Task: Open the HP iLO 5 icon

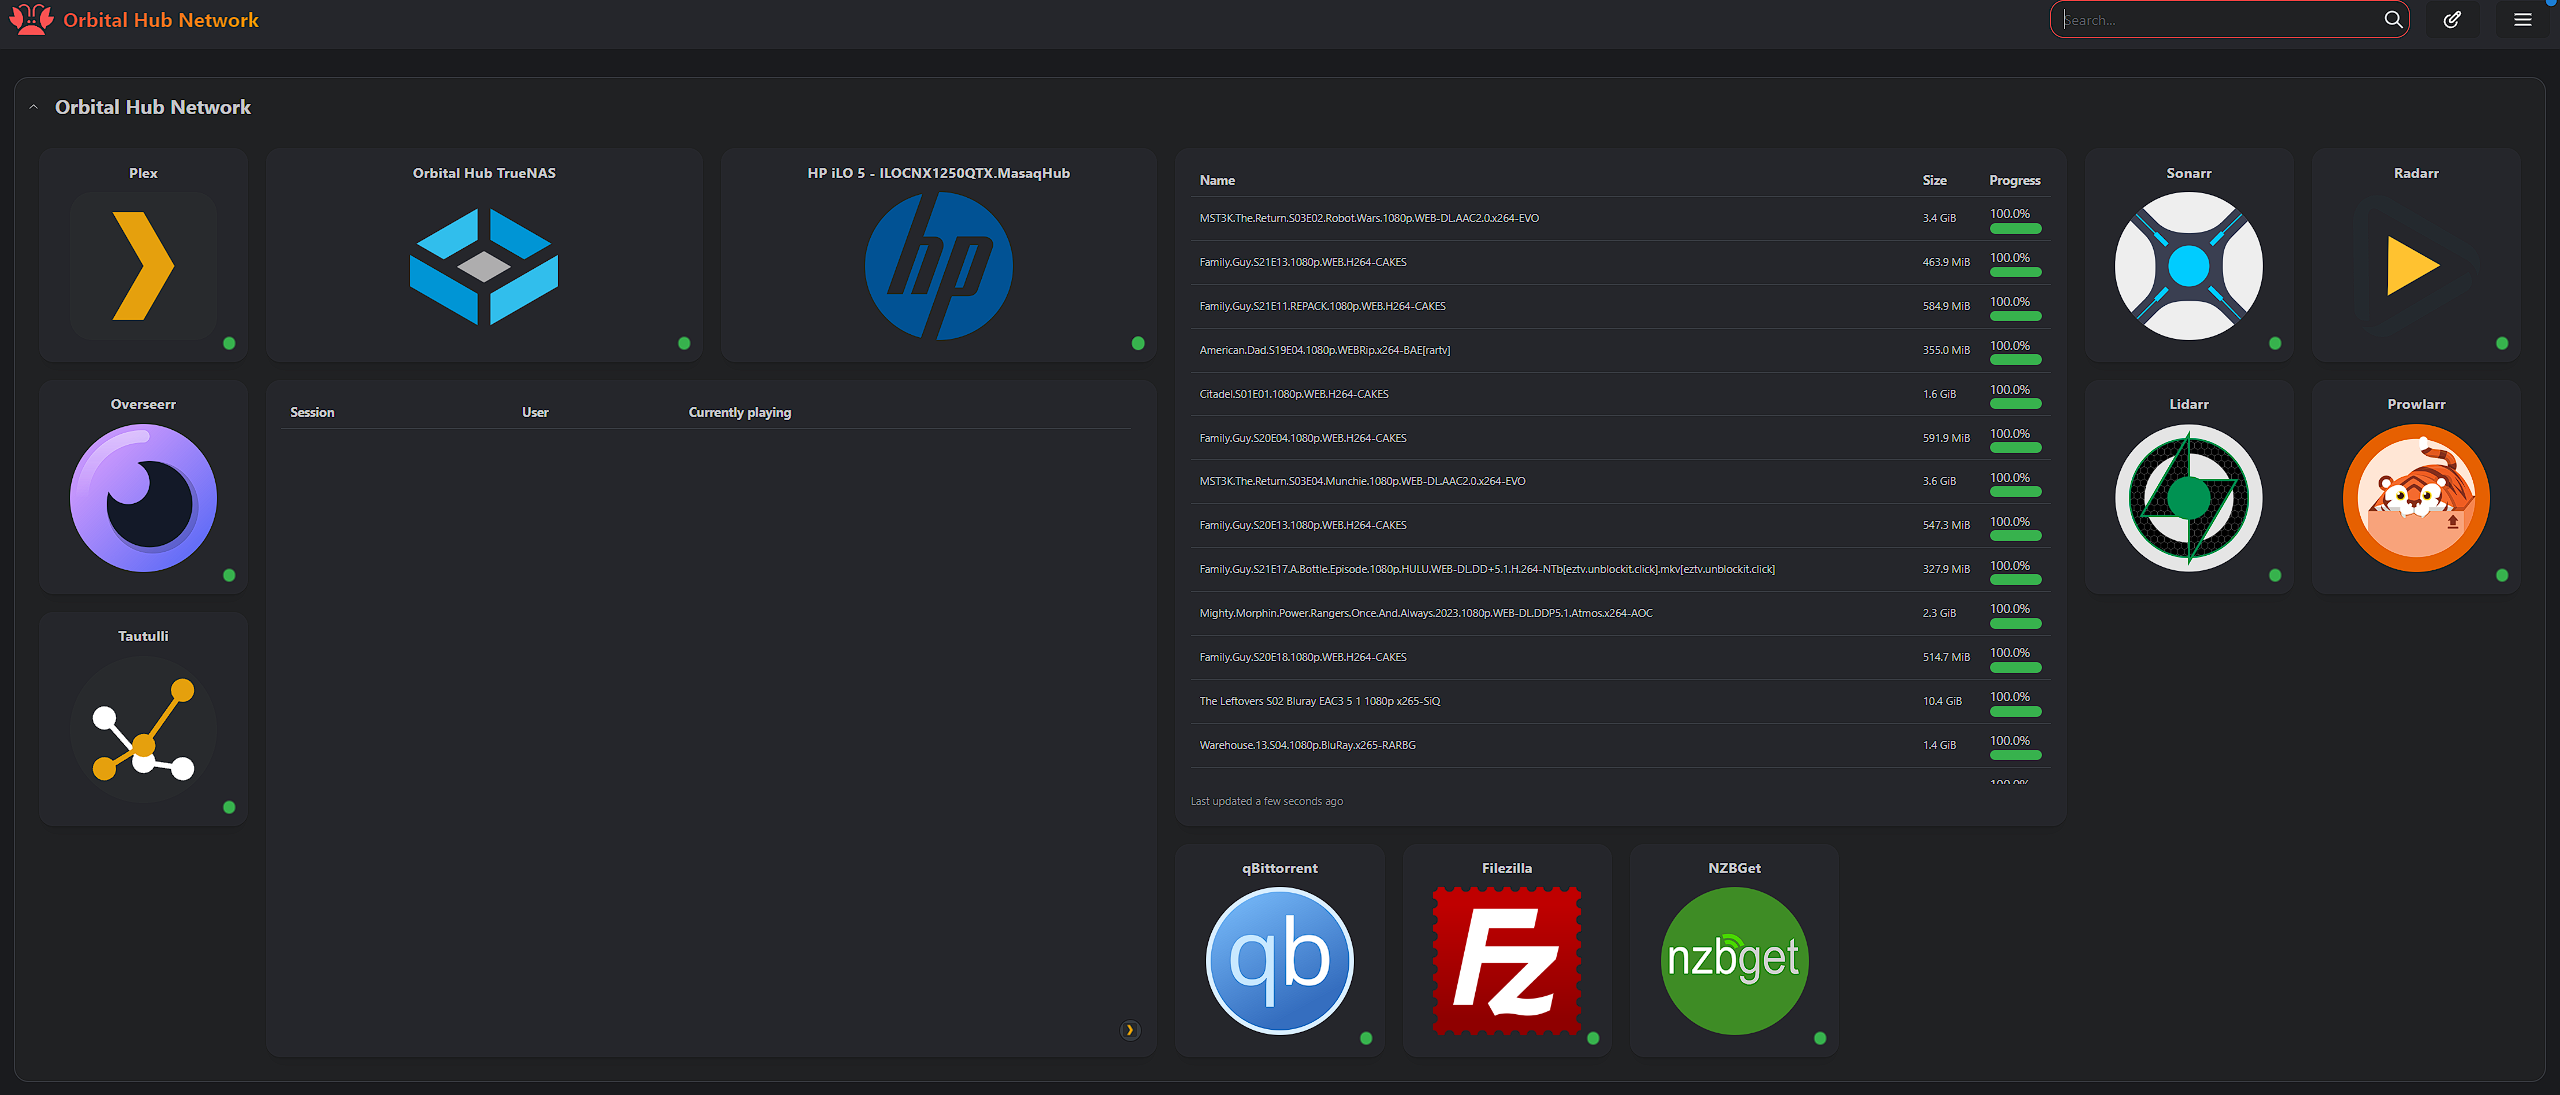Action: (x=938, y=266)
